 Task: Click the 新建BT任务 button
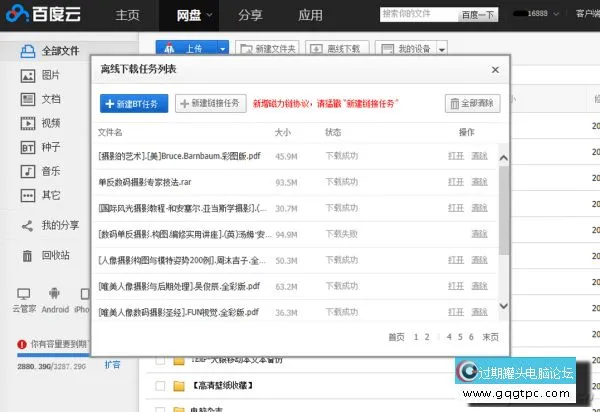[134, 104]
